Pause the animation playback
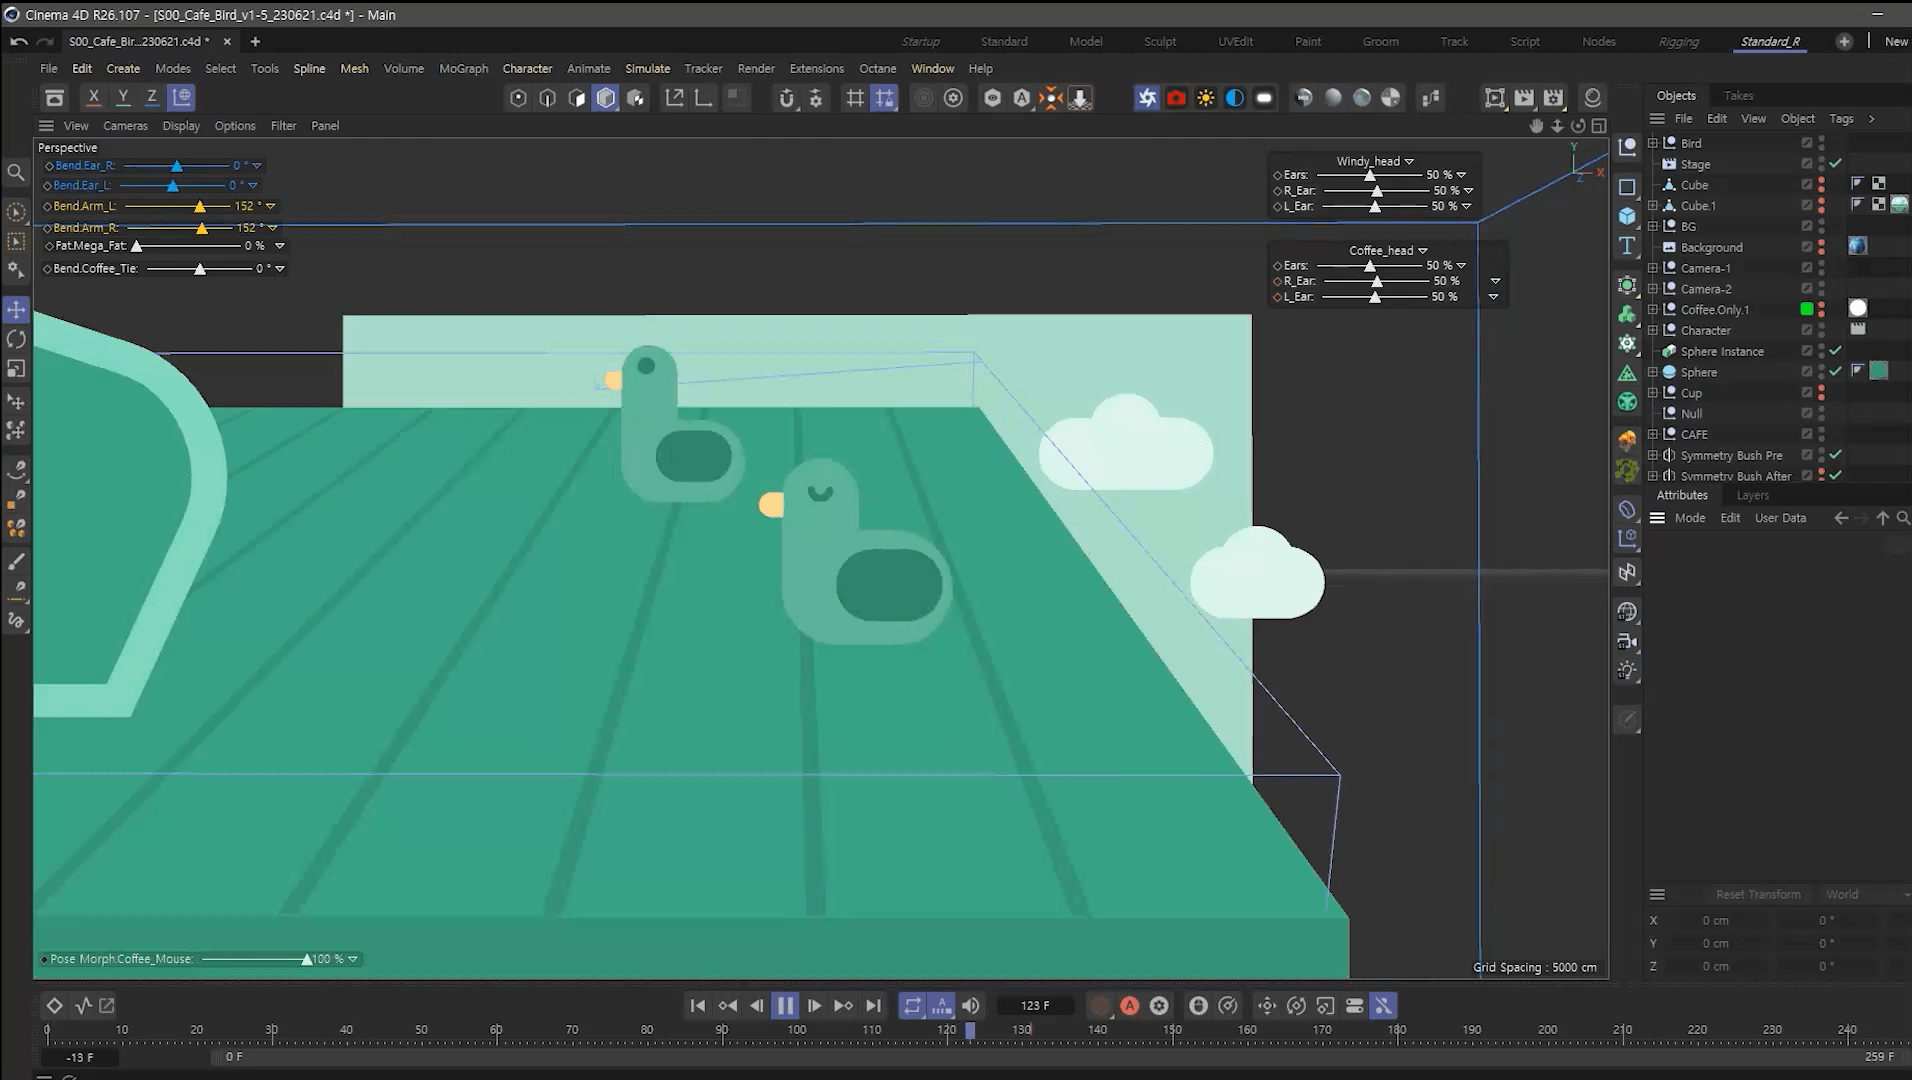This screenshot has height=1080, width=1912. point(785,1006)
